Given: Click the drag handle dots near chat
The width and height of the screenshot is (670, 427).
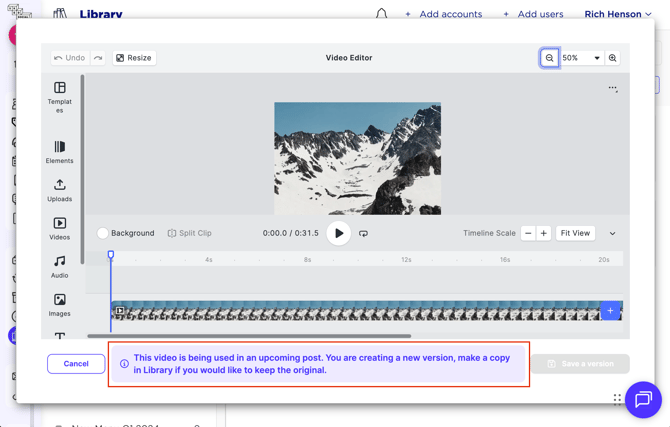Looking at the screenshot, I should [617, 399].
